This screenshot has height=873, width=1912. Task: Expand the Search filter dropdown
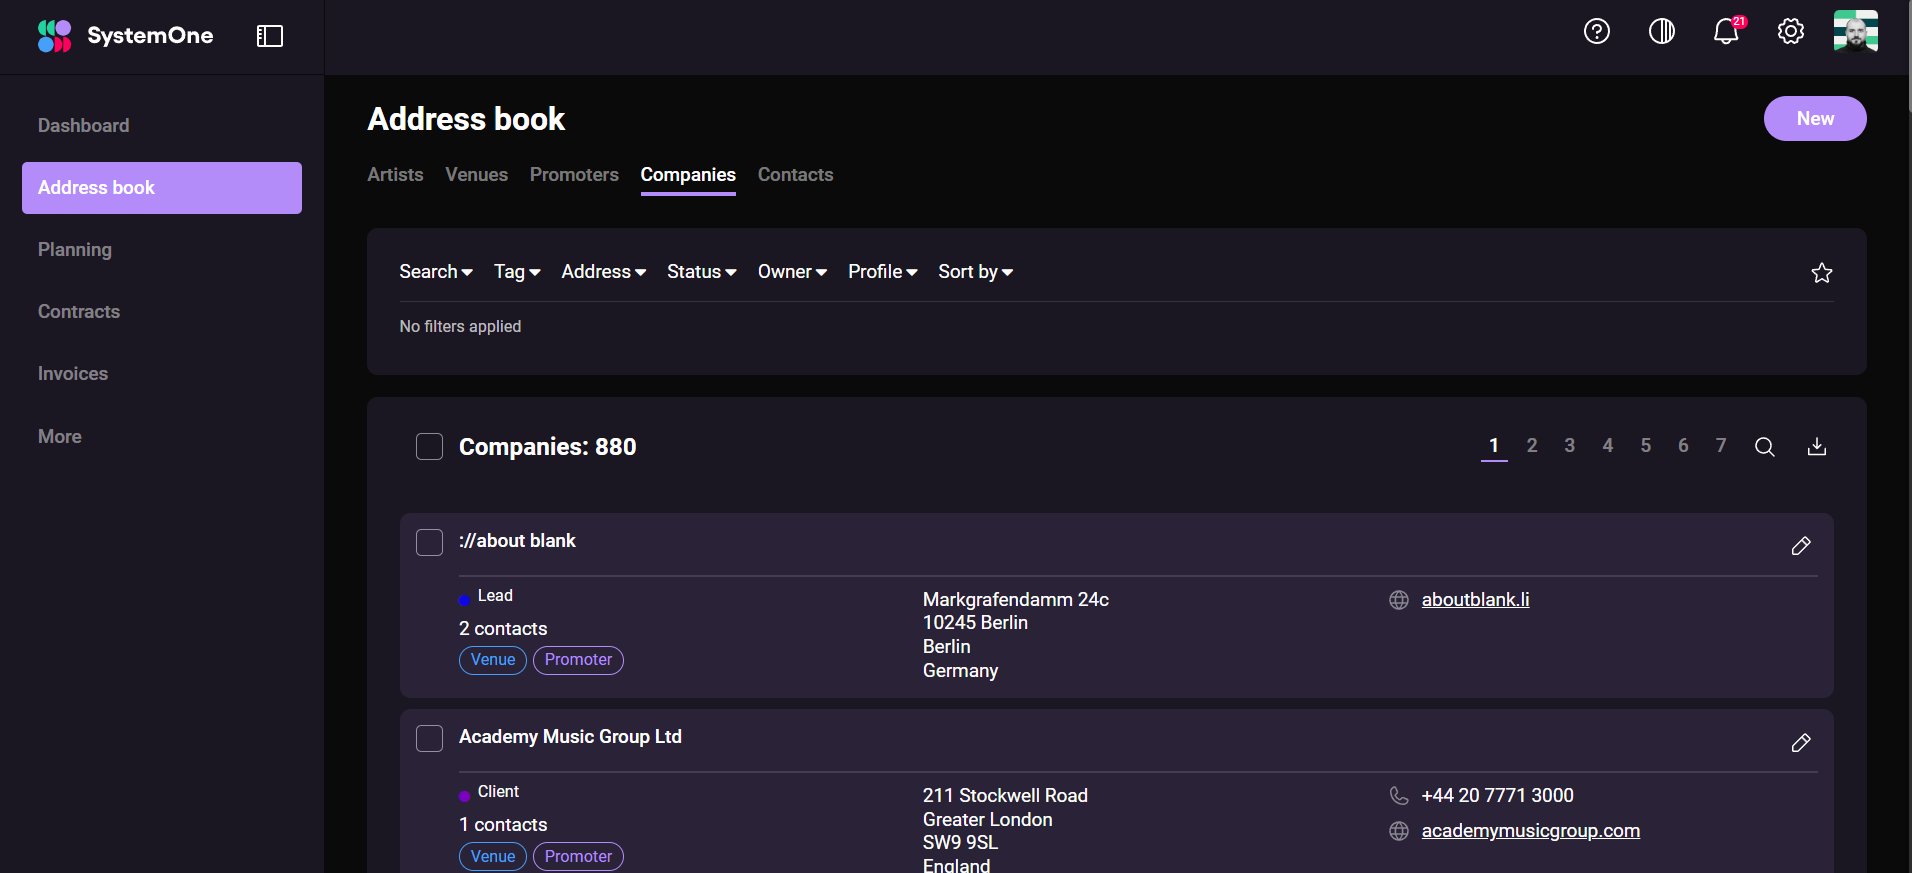[436, 272]
